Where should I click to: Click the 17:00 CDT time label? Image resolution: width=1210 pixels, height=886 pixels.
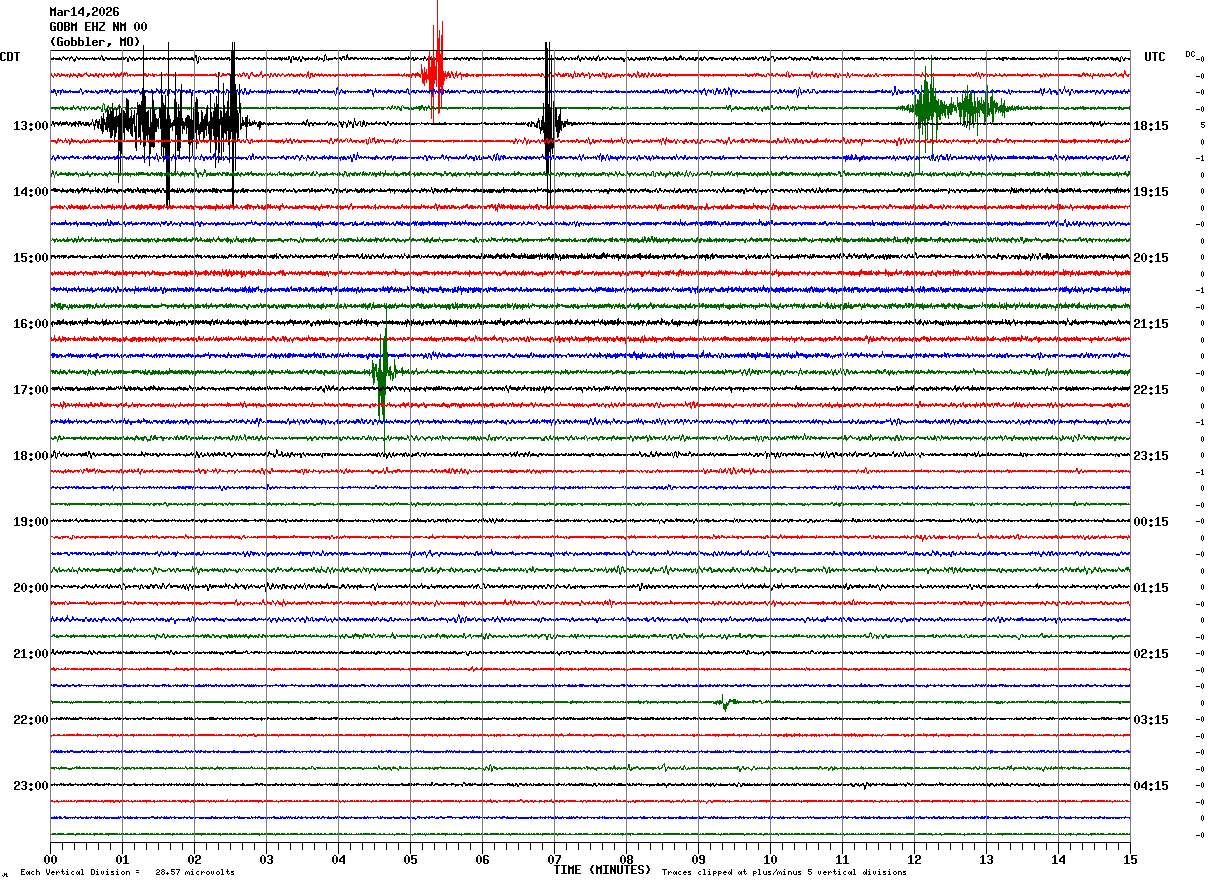31,389
